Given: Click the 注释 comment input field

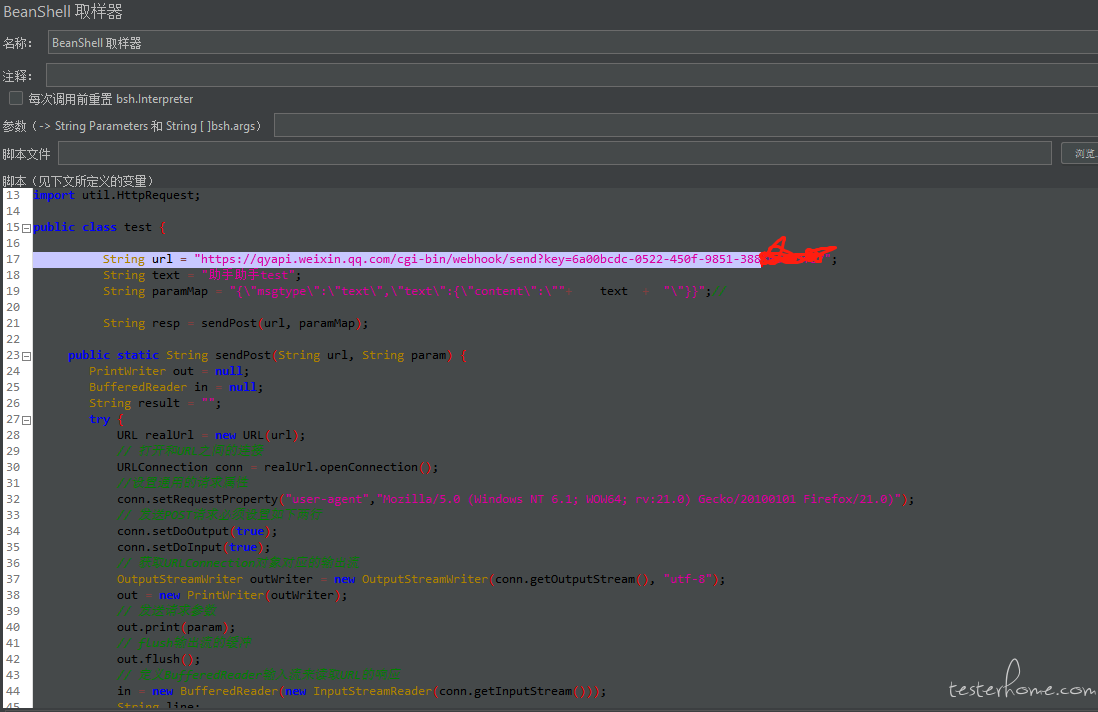Looking at the screenshot, I should tap(572, 75).
